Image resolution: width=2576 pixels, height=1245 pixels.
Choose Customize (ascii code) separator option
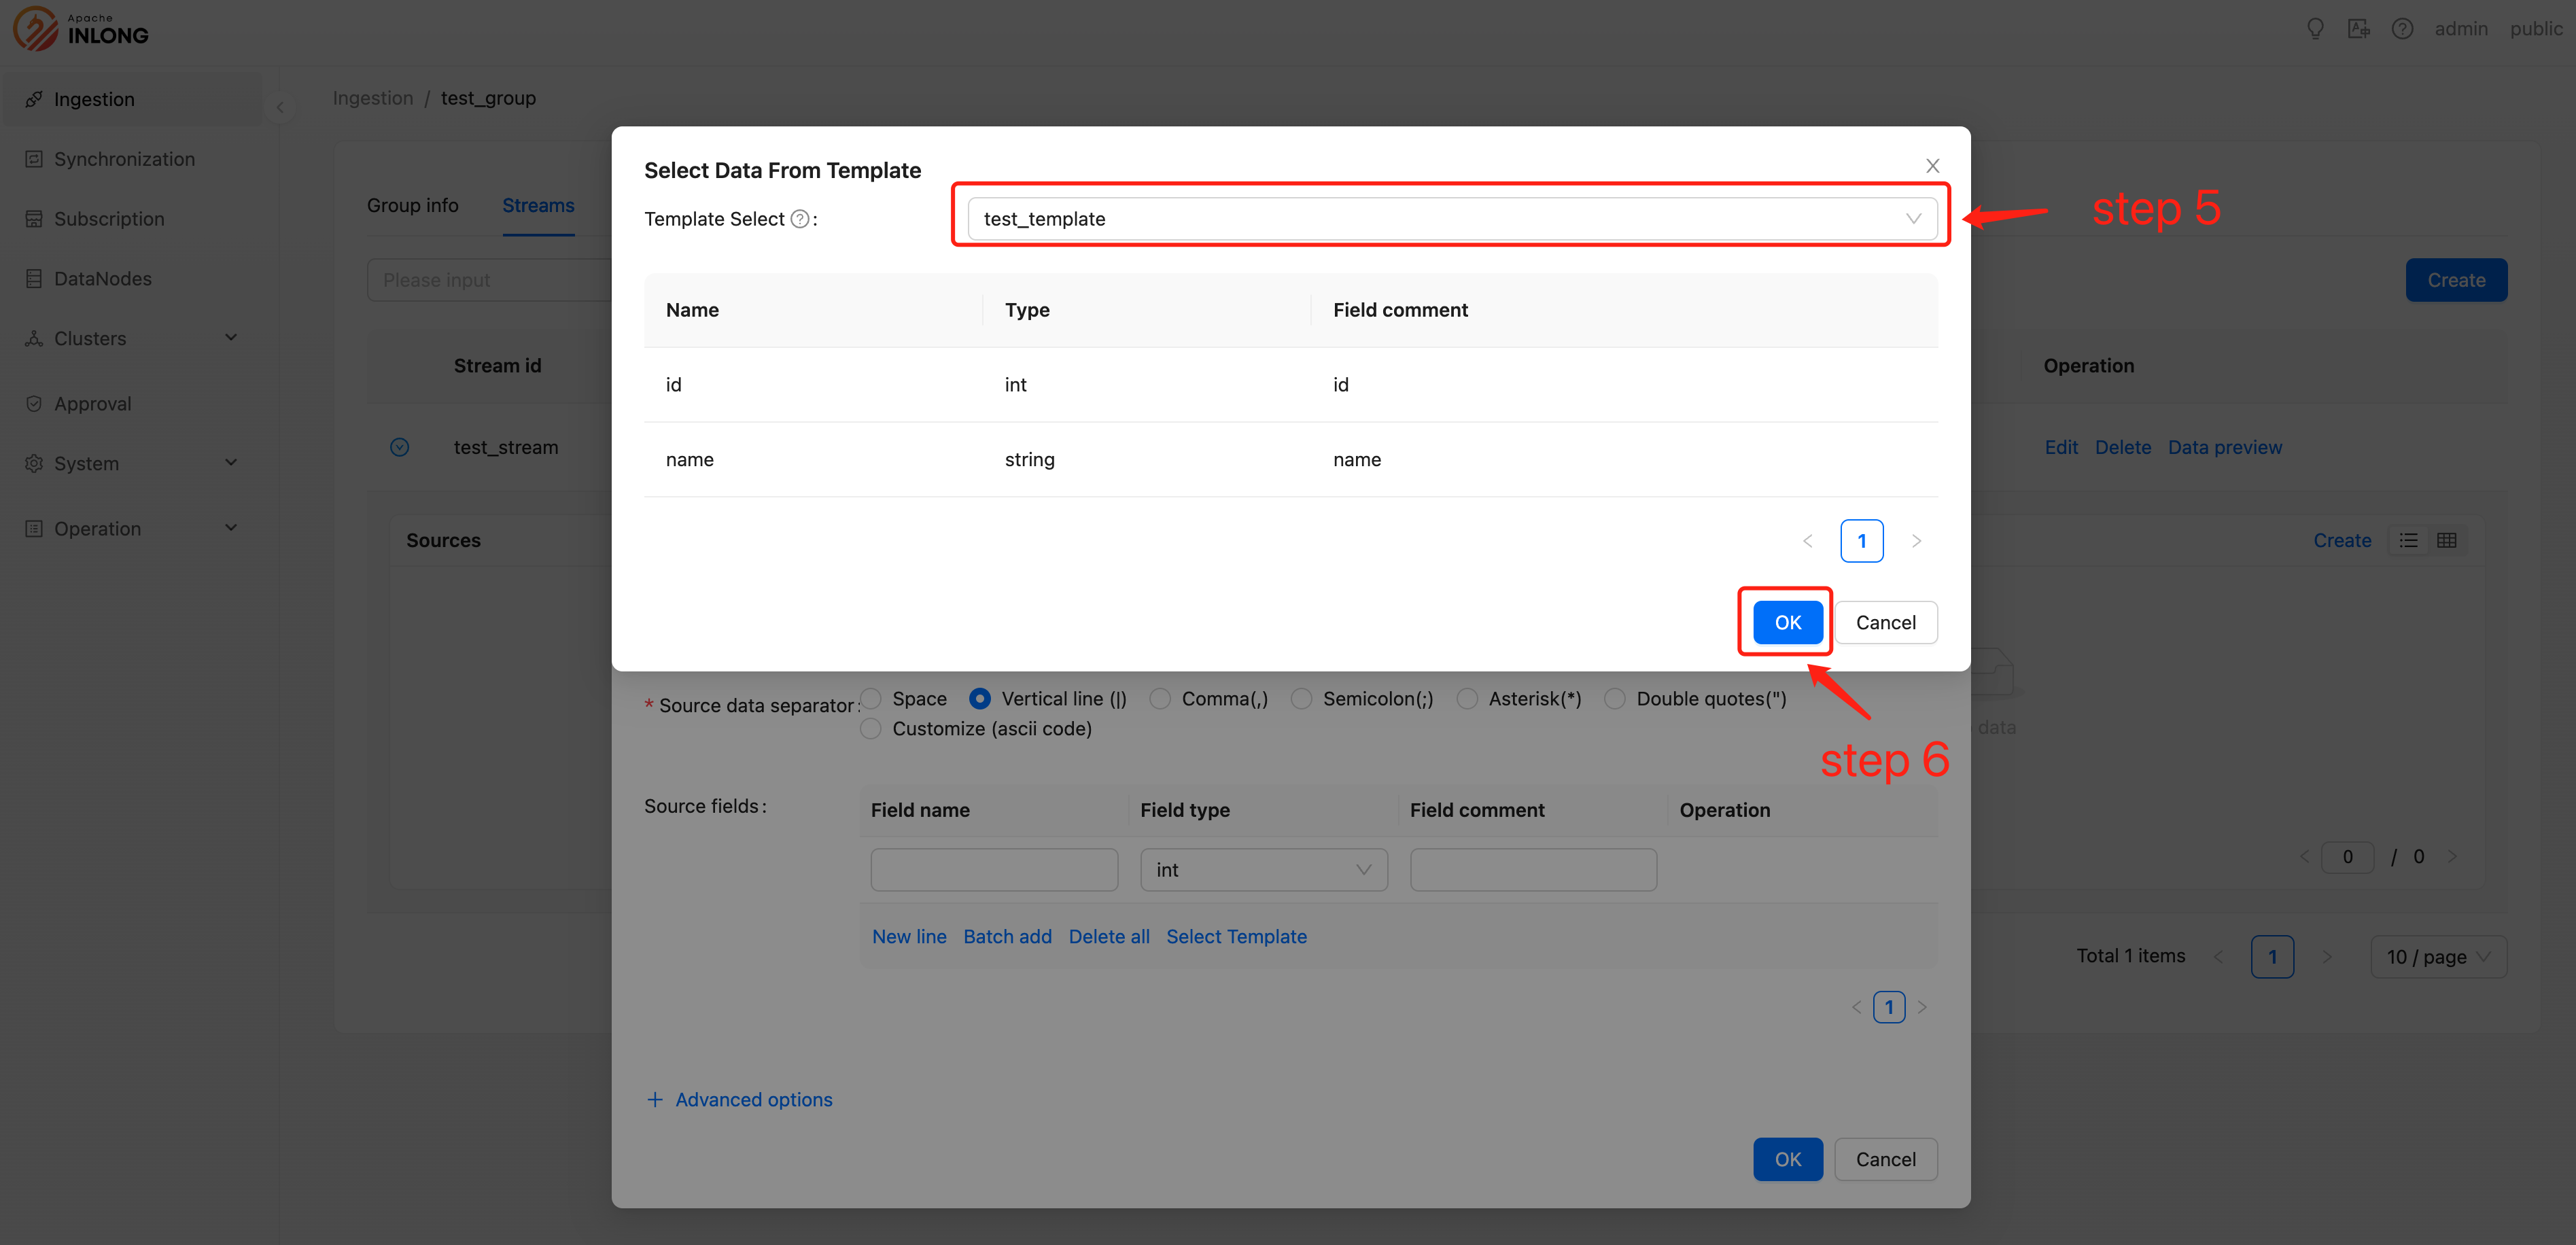point(871,729)
